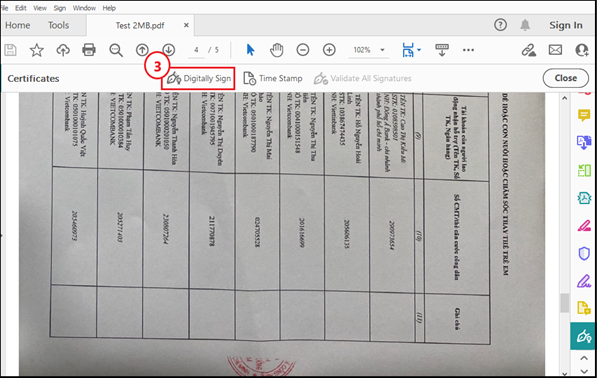597x378 pixels.
Task: Zoom in with plus icon
Action: (x=329, y=50)
